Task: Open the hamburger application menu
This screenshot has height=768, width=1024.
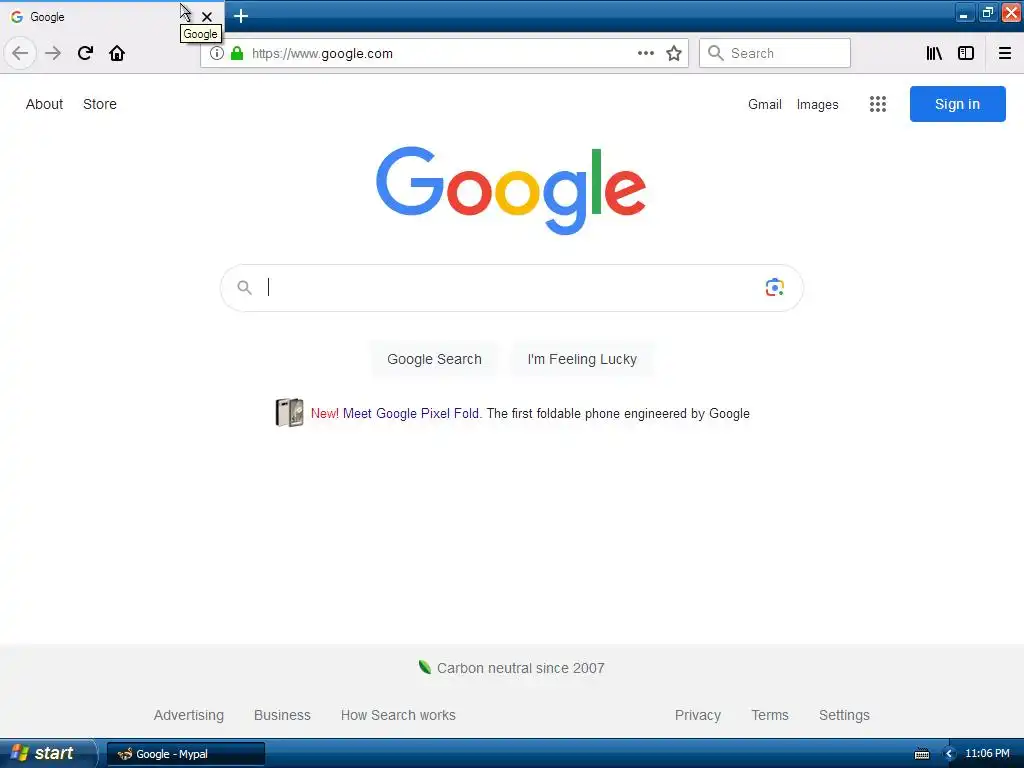Action: (1005, 53)
